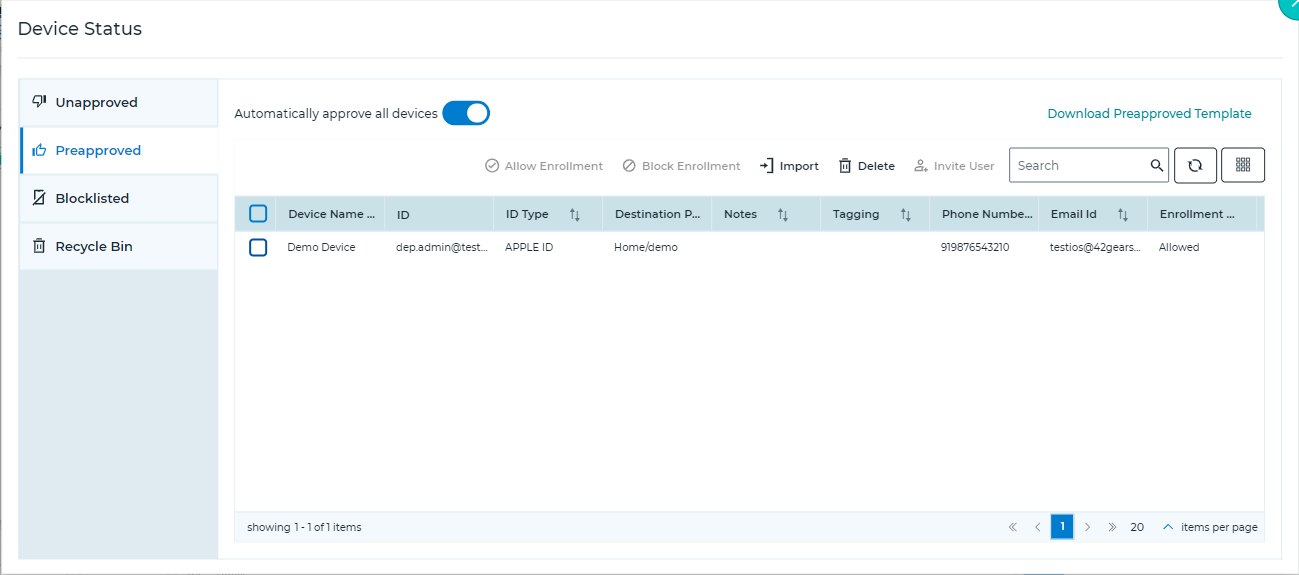Sort by the Notes column arrows
The image size is (1299, 575).
point(783,214)
